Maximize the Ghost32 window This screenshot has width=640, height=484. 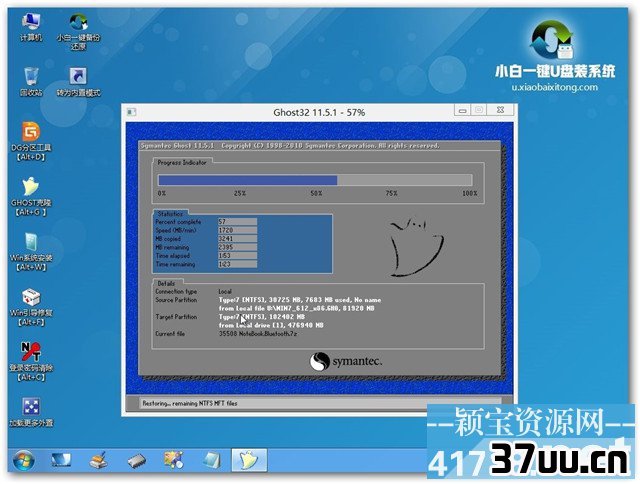pyautogui.click(x=479, y=110)
